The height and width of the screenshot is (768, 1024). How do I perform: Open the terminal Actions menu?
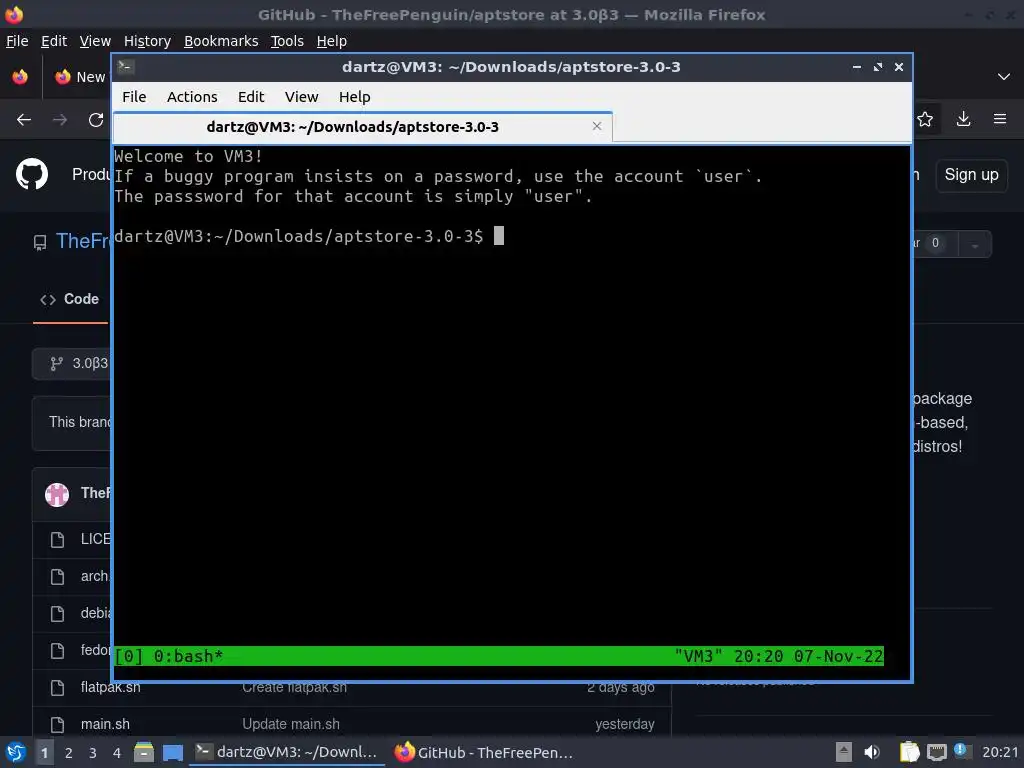(192, 97)
